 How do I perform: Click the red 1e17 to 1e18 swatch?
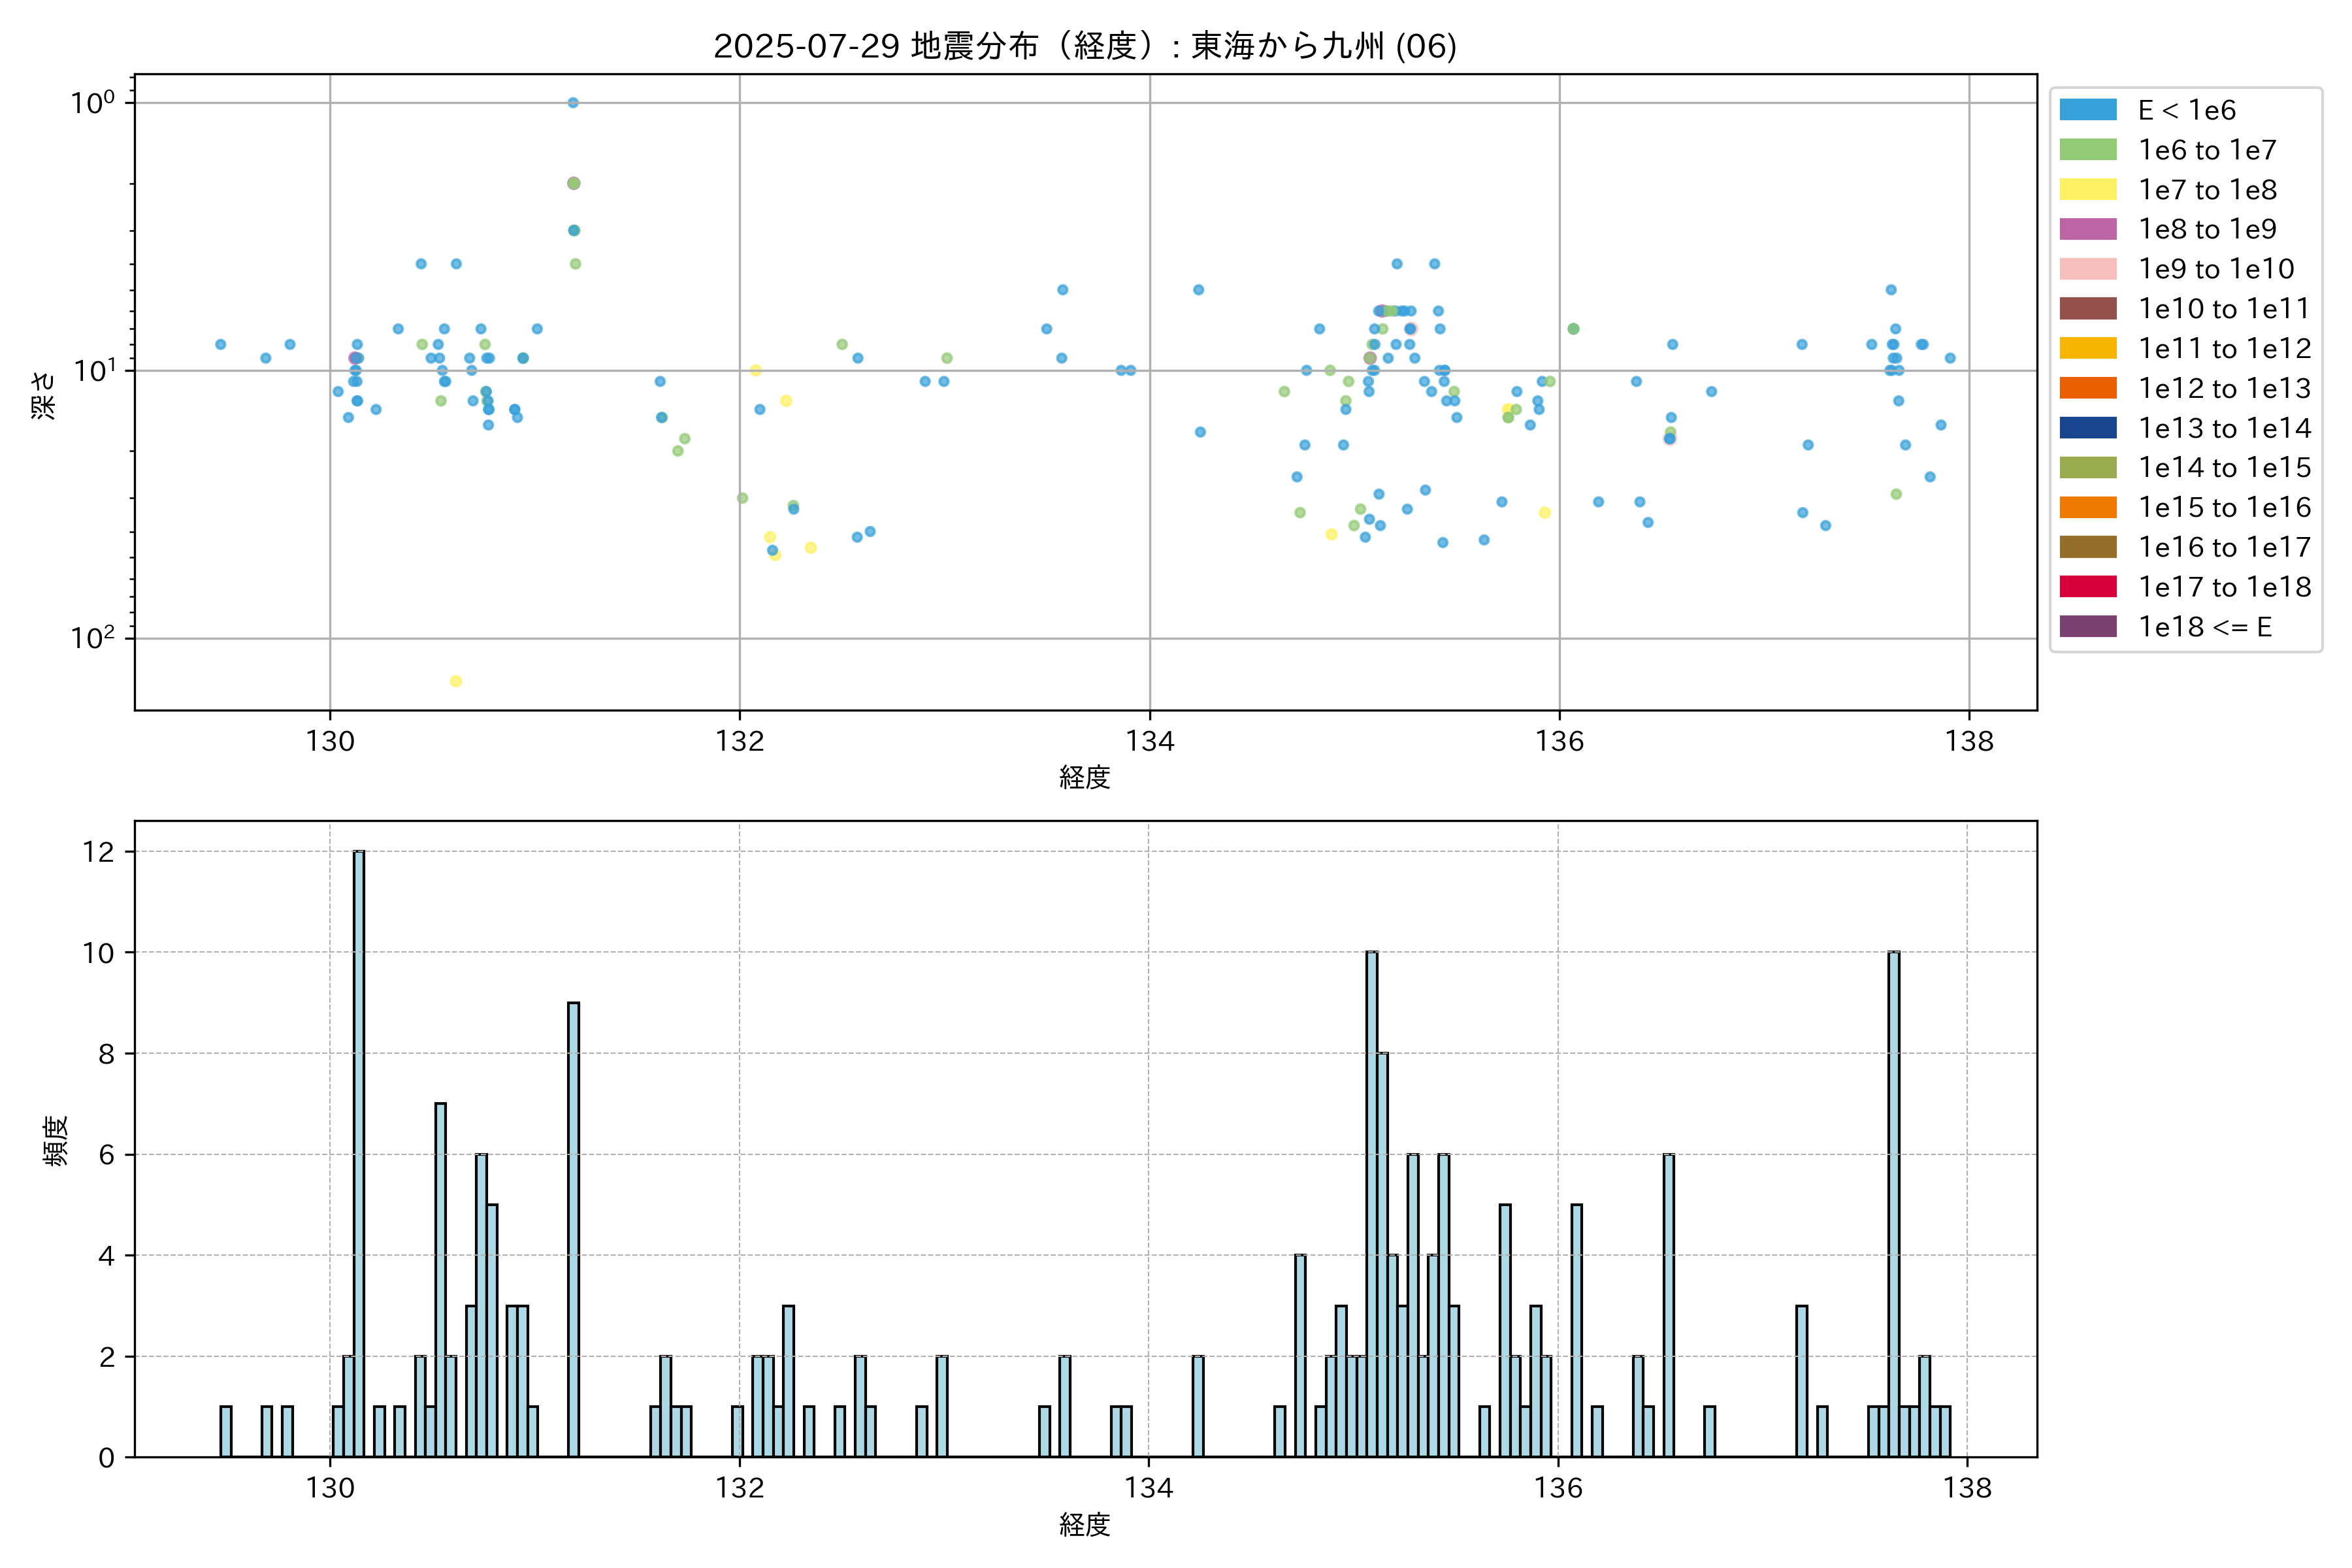click(x=2087, y=587)
